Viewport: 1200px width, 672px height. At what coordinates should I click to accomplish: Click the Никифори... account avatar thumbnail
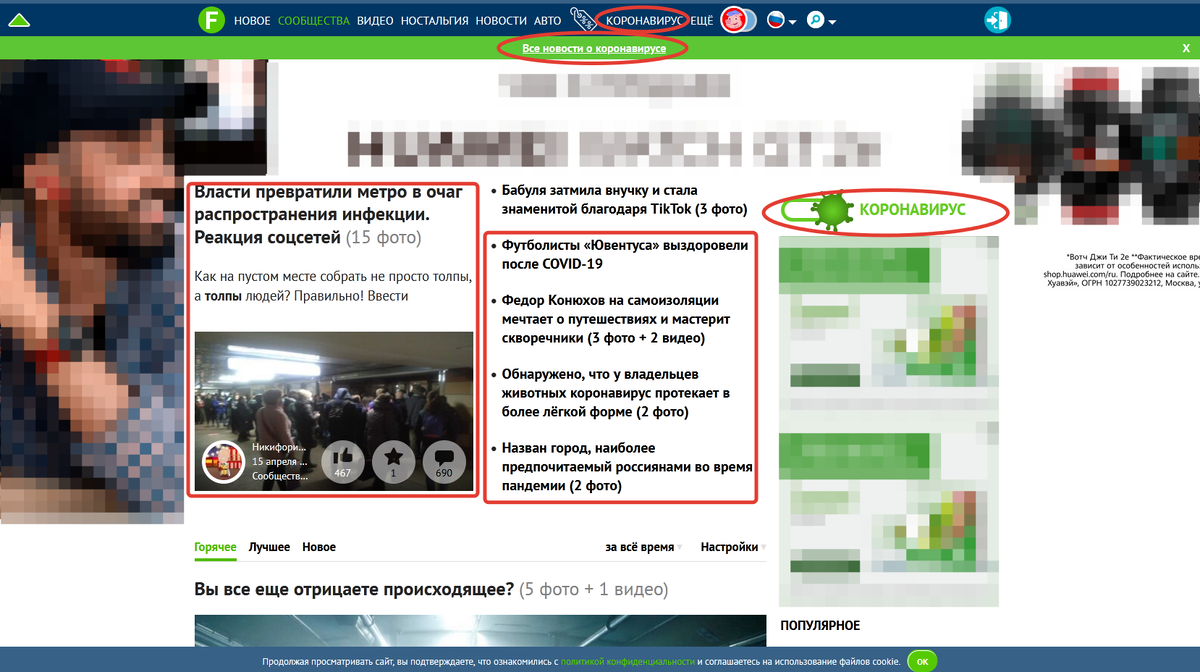pos(223,462)
